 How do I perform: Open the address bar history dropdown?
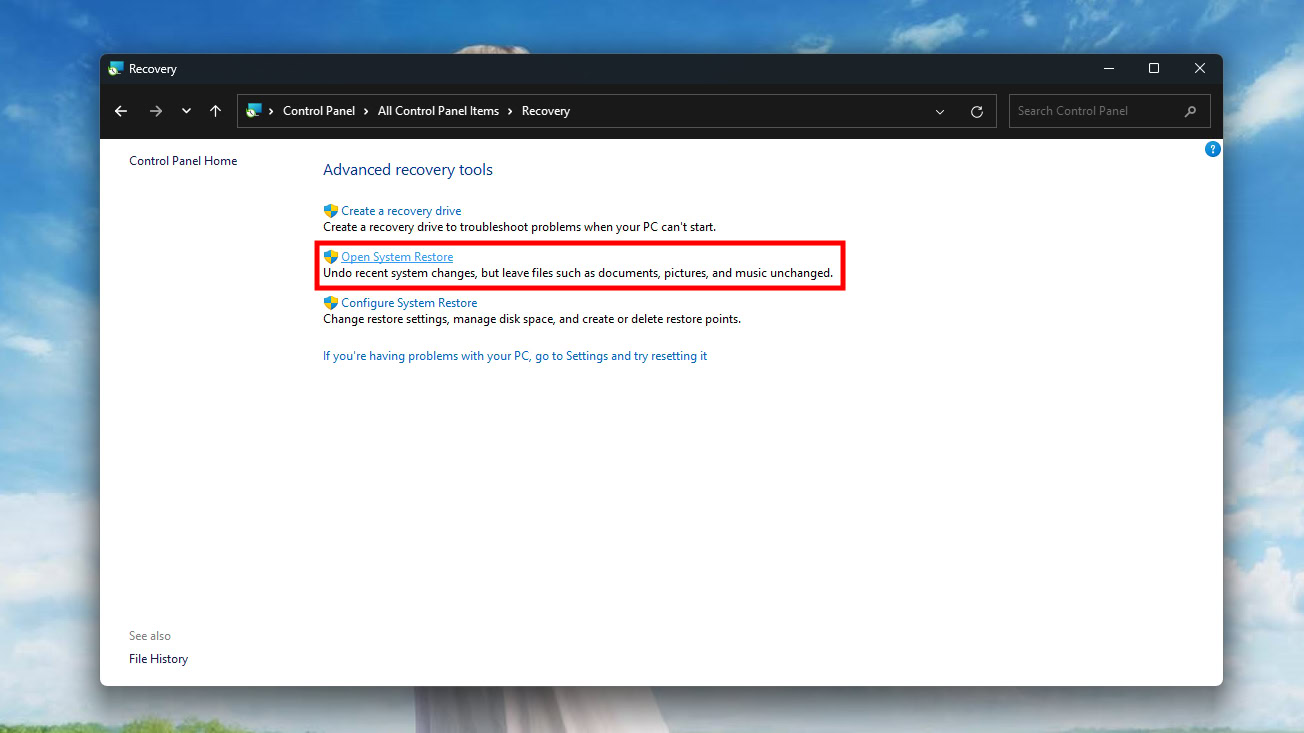[940, 111]
